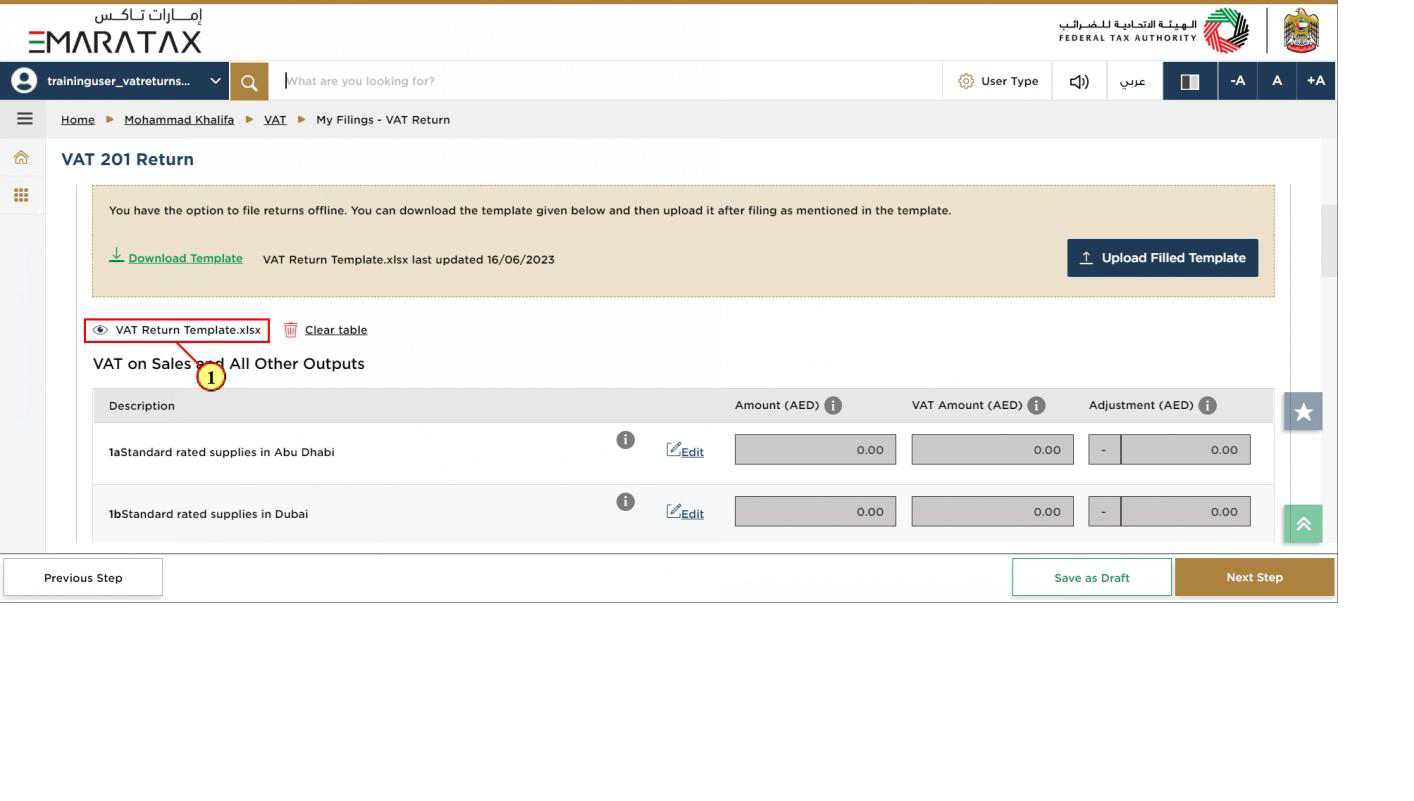Click the EmaraTax logo

(x=115, y=31)
